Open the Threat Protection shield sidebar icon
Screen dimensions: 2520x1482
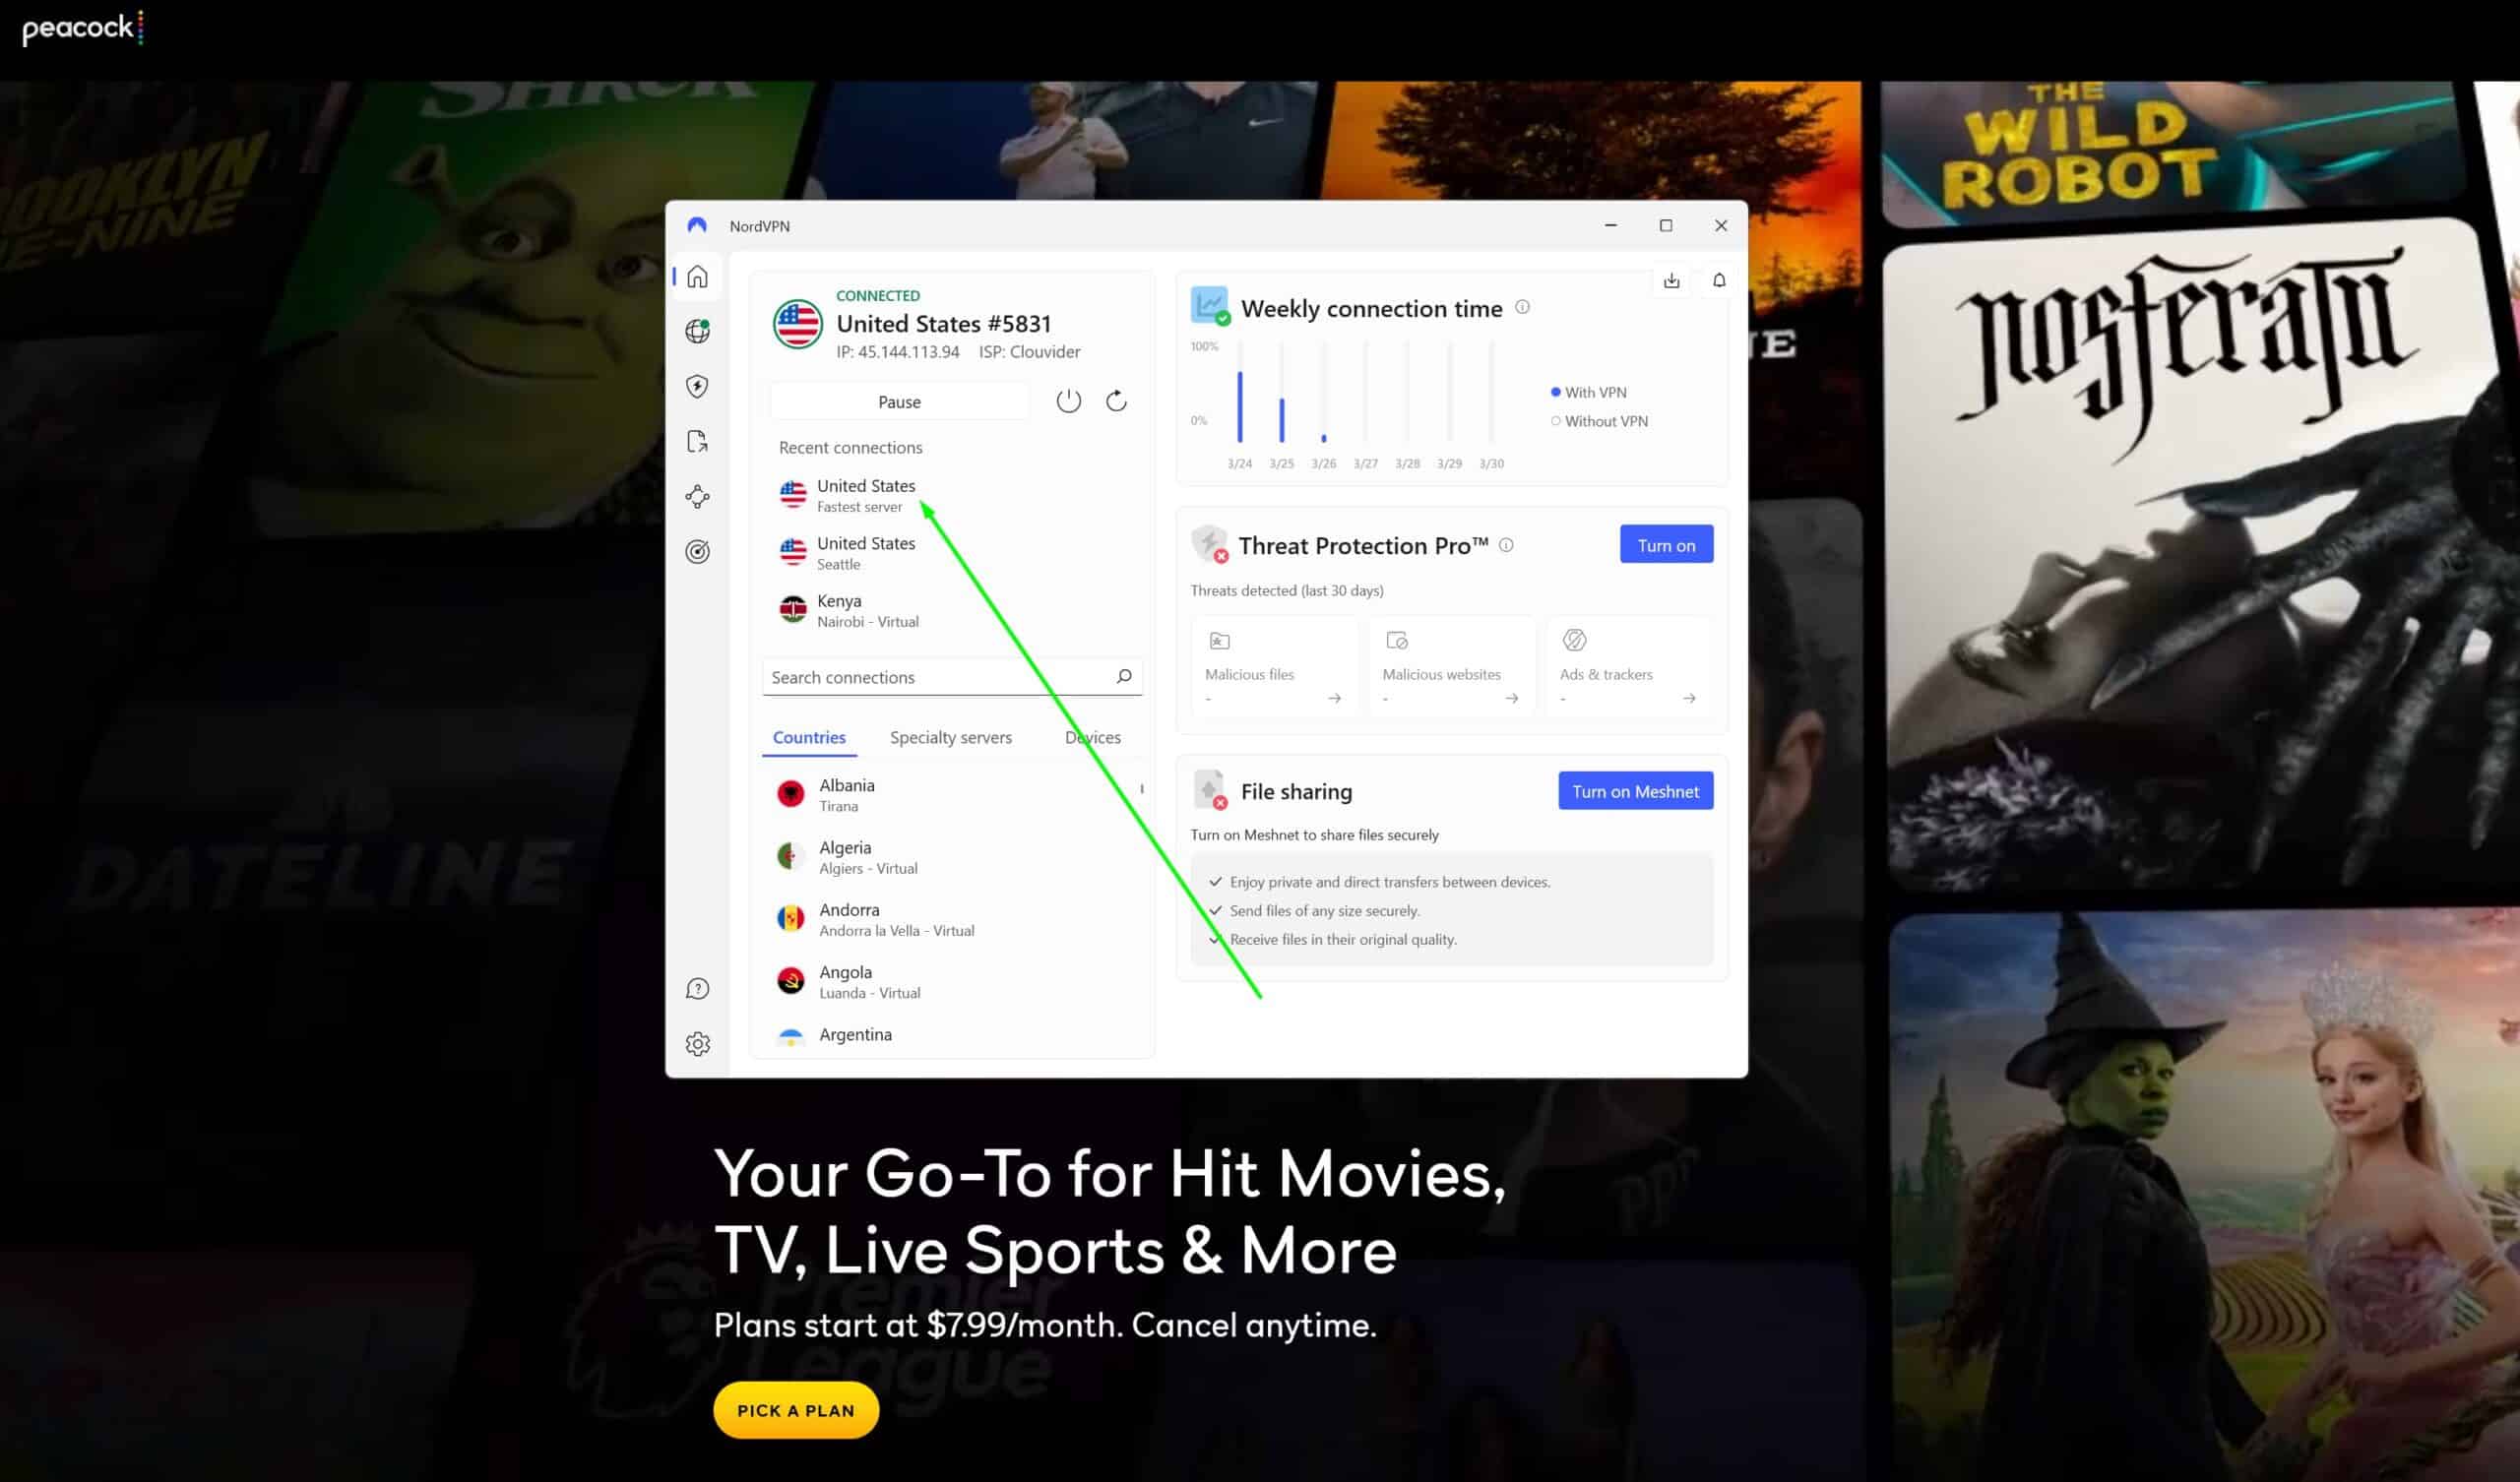(x=697, y=386)
